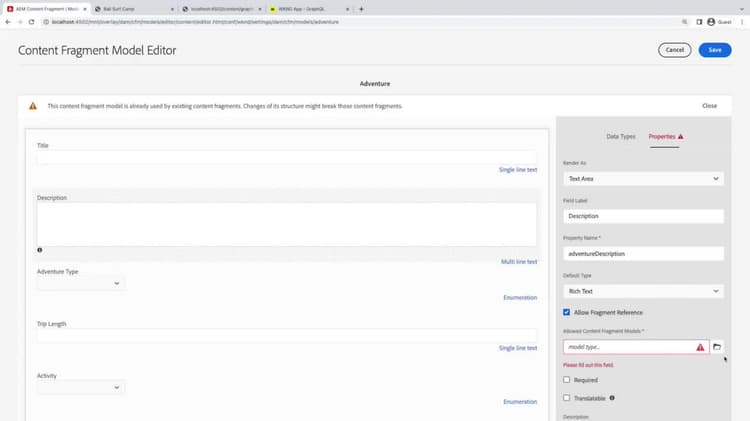This screenshot has height=421, width=750.
Task: Close the WKND App GraphQL tab
Action: [x=348, y=9]
